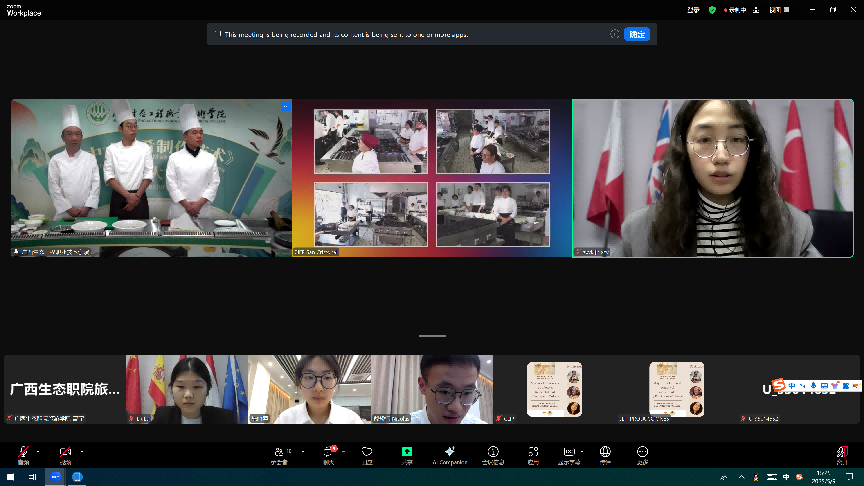Click the blue confirm button in recording notice
This screenshot has height=486, width=864.
(637, 34)
